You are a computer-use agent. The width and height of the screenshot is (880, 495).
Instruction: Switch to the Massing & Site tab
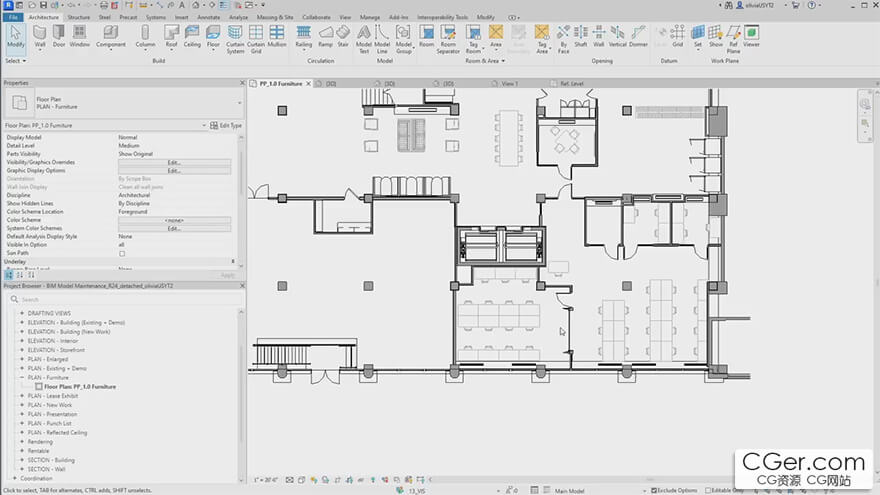(274, 17)
